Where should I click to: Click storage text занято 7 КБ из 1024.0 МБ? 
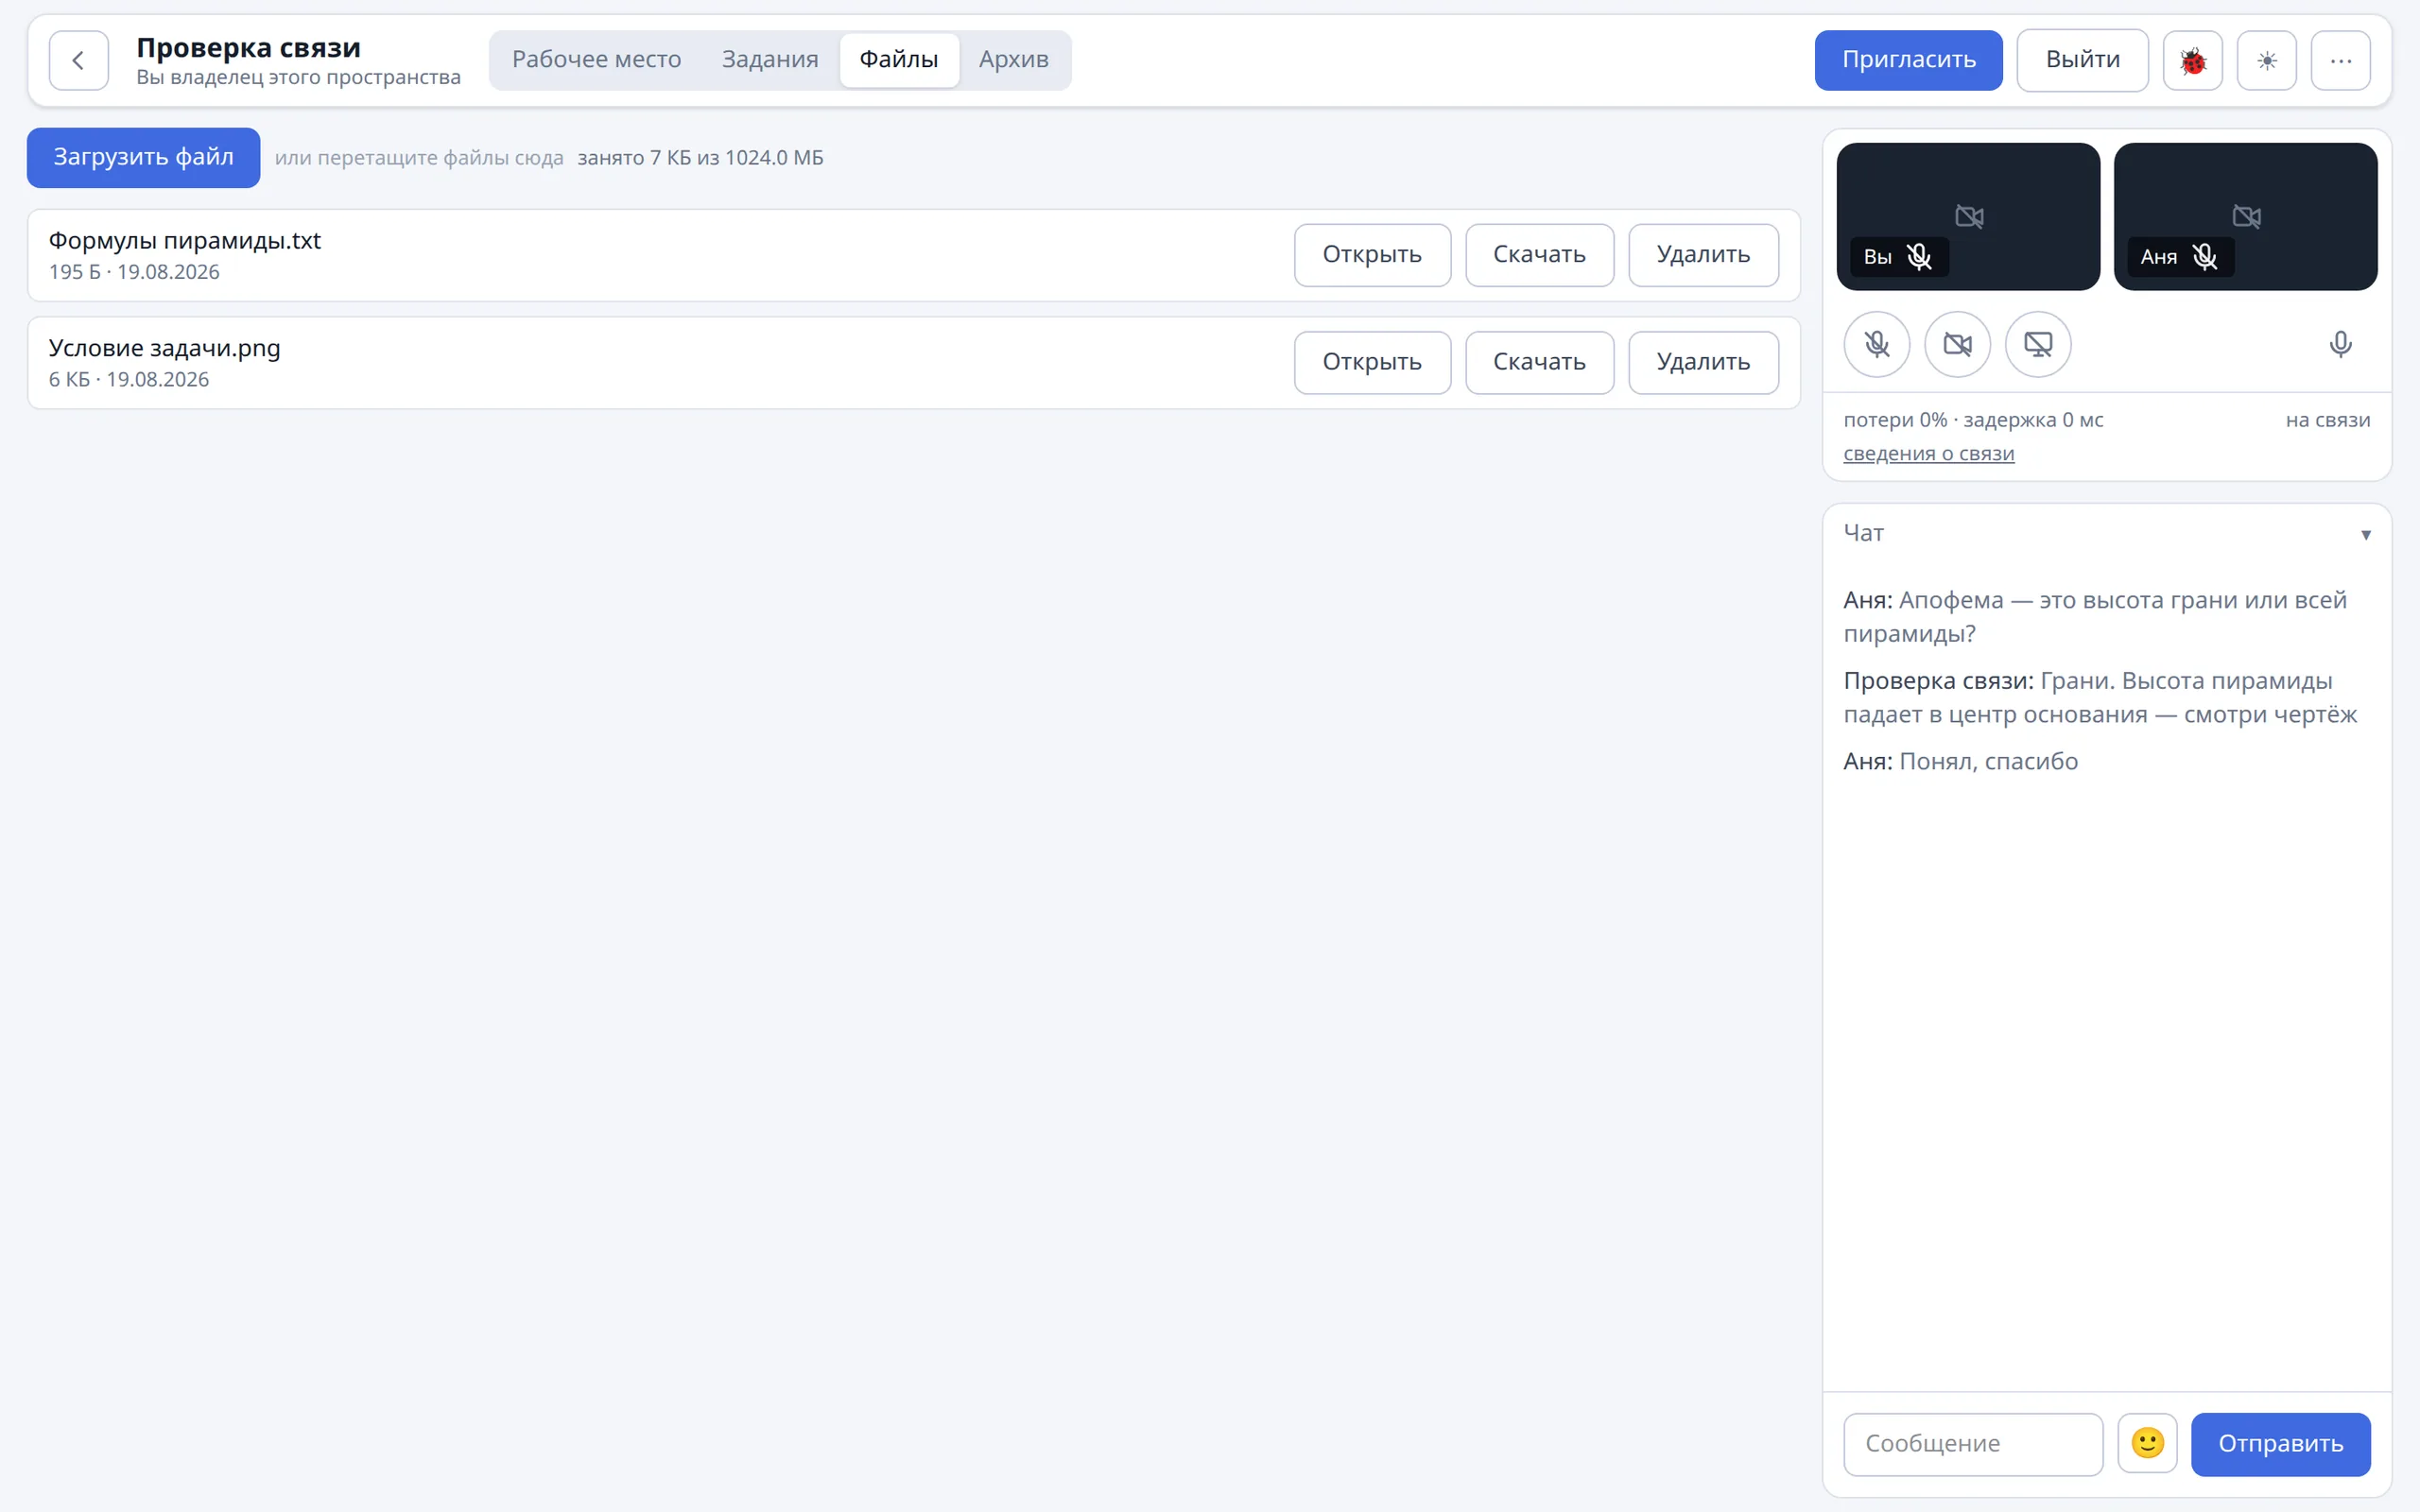[x=700, y=158]
